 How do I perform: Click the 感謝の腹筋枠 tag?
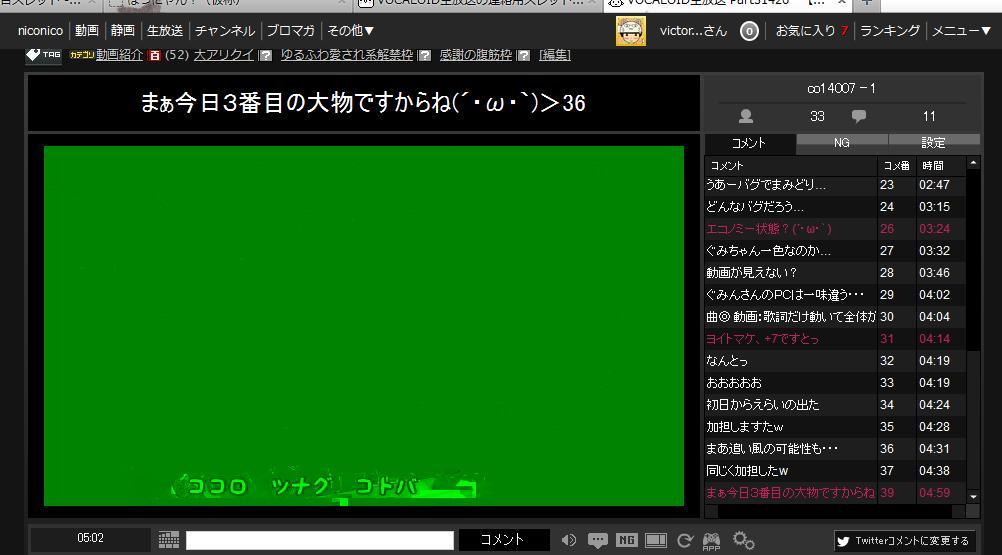[476, 55]
